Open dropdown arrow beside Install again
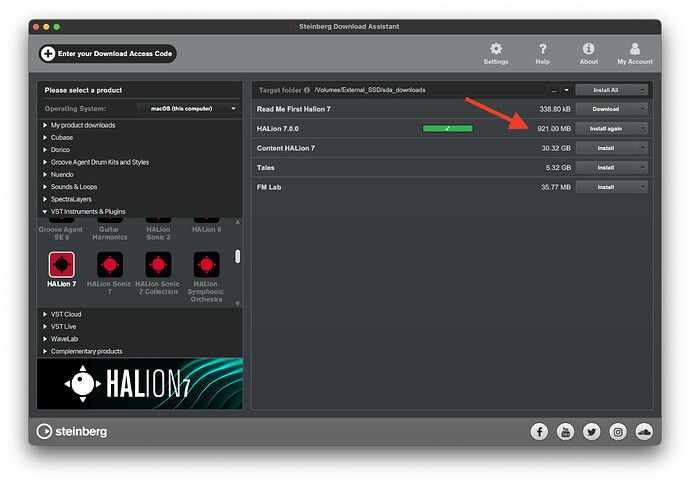690x483 pixels. 642,128
